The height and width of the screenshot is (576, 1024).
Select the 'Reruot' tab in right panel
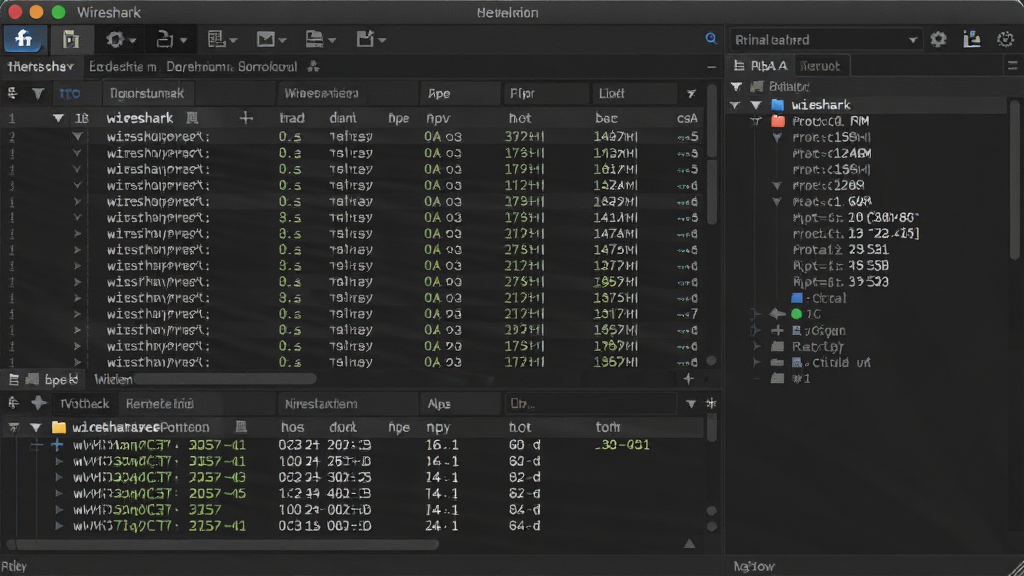click(x=820, y=65)
